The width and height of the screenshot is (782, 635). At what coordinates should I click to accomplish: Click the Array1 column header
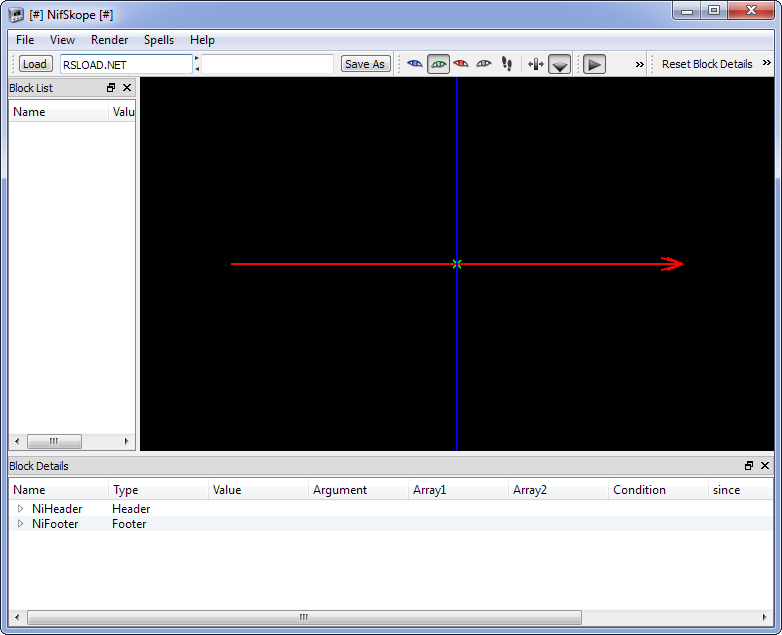coord(458,490)
